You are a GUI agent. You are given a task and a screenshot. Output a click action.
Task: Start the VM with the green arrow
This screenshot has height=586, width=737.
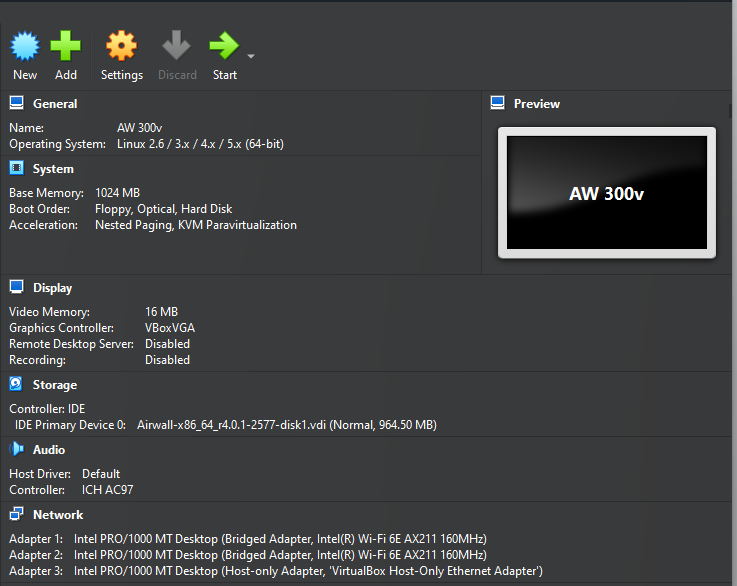pyautogui.click(x=224, y=46)
